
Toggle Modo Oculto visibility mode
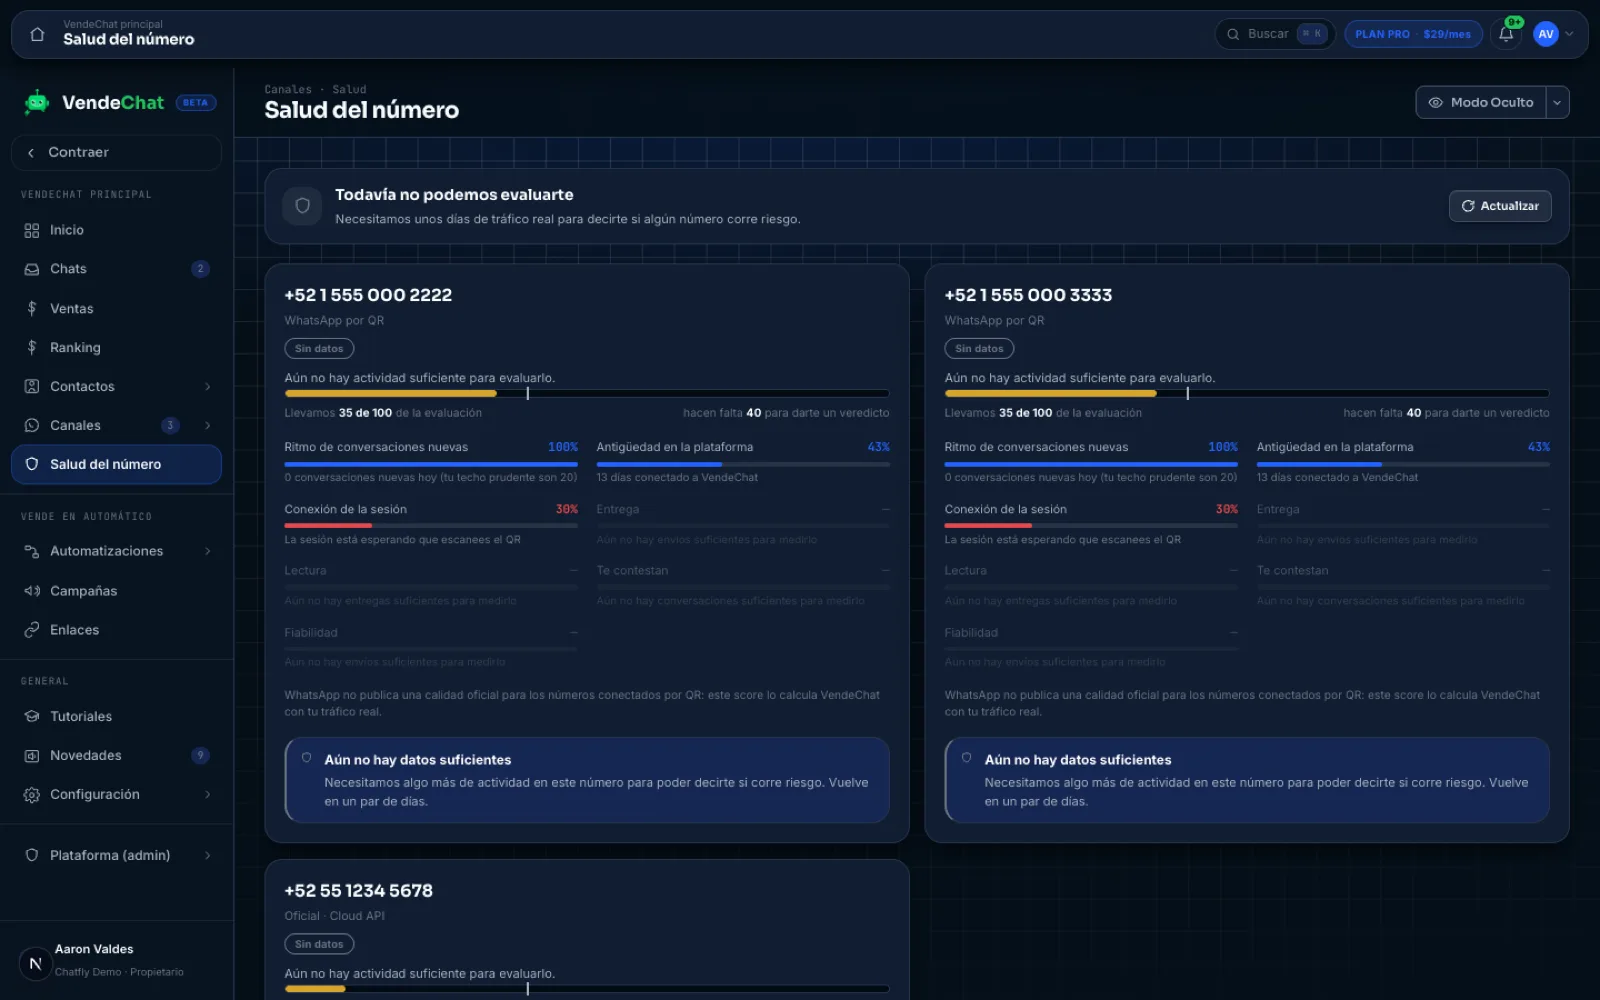(x=1481, y=102)
